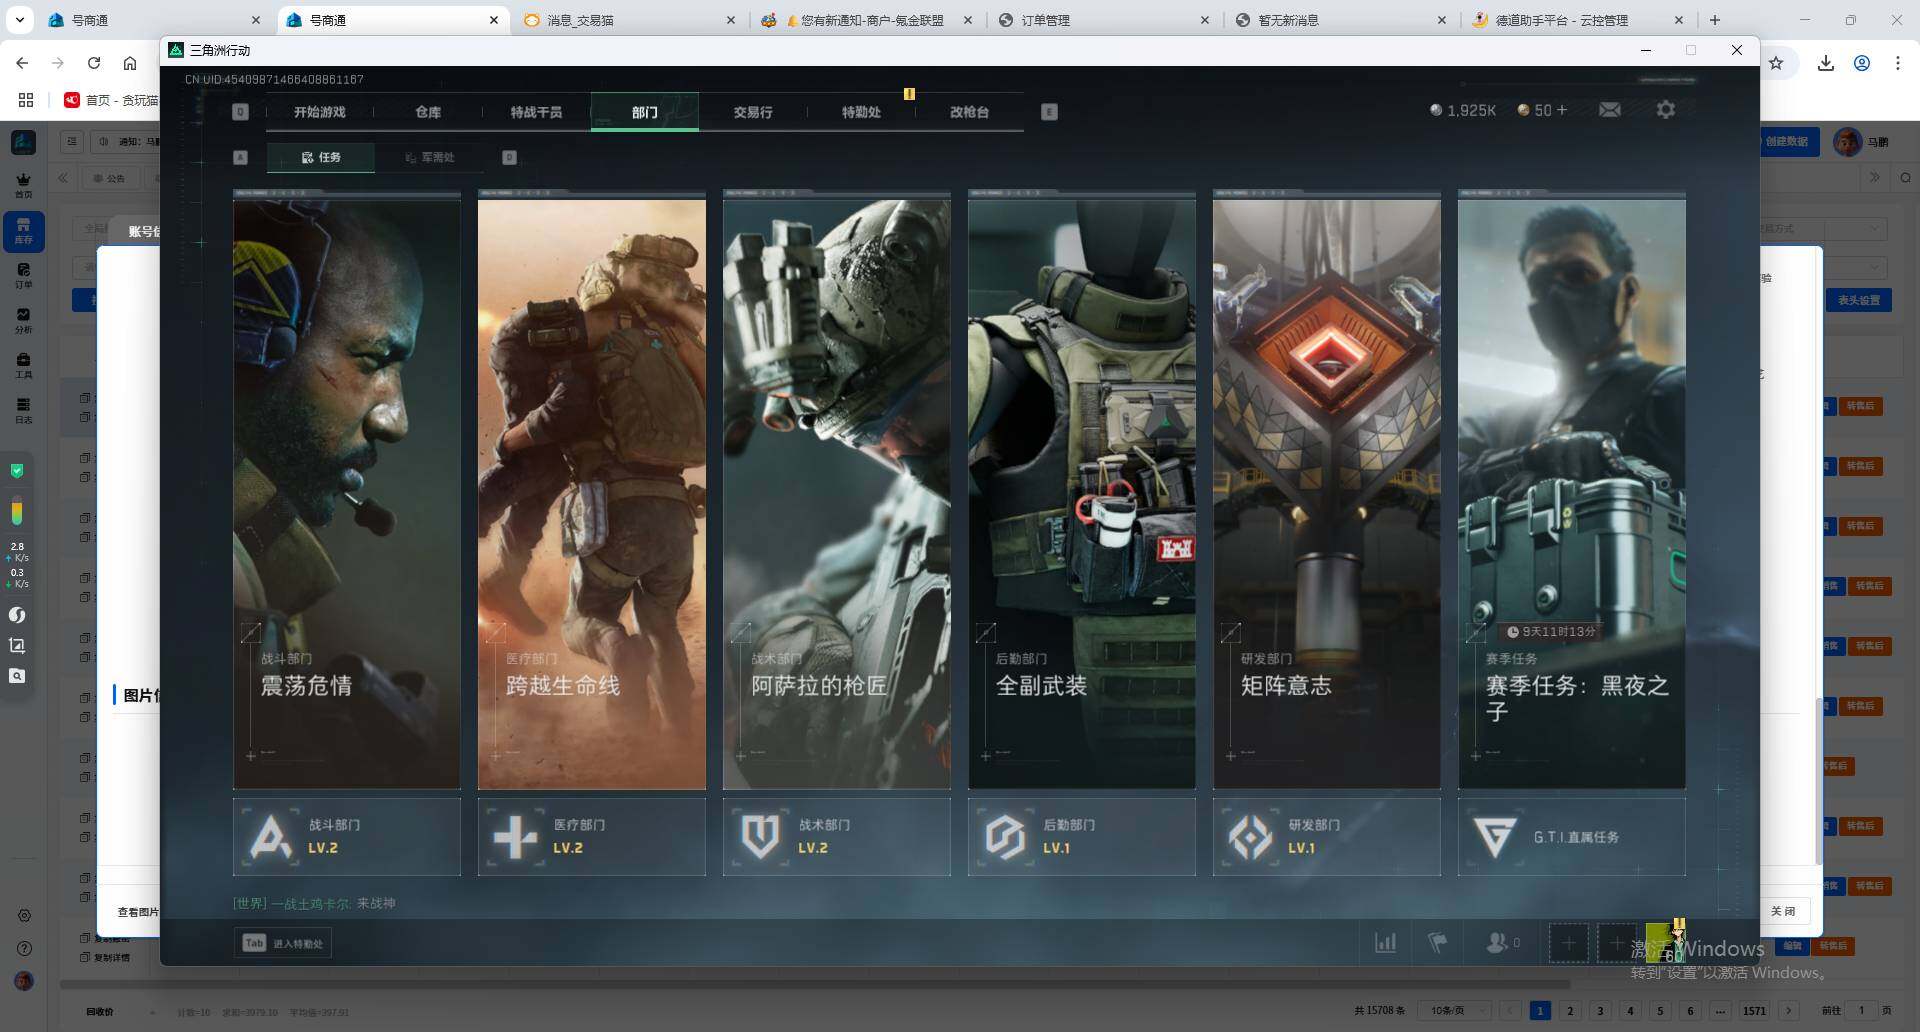
Task: Click the search icon in floating toolbar
Action: click(x=17, y=676)
